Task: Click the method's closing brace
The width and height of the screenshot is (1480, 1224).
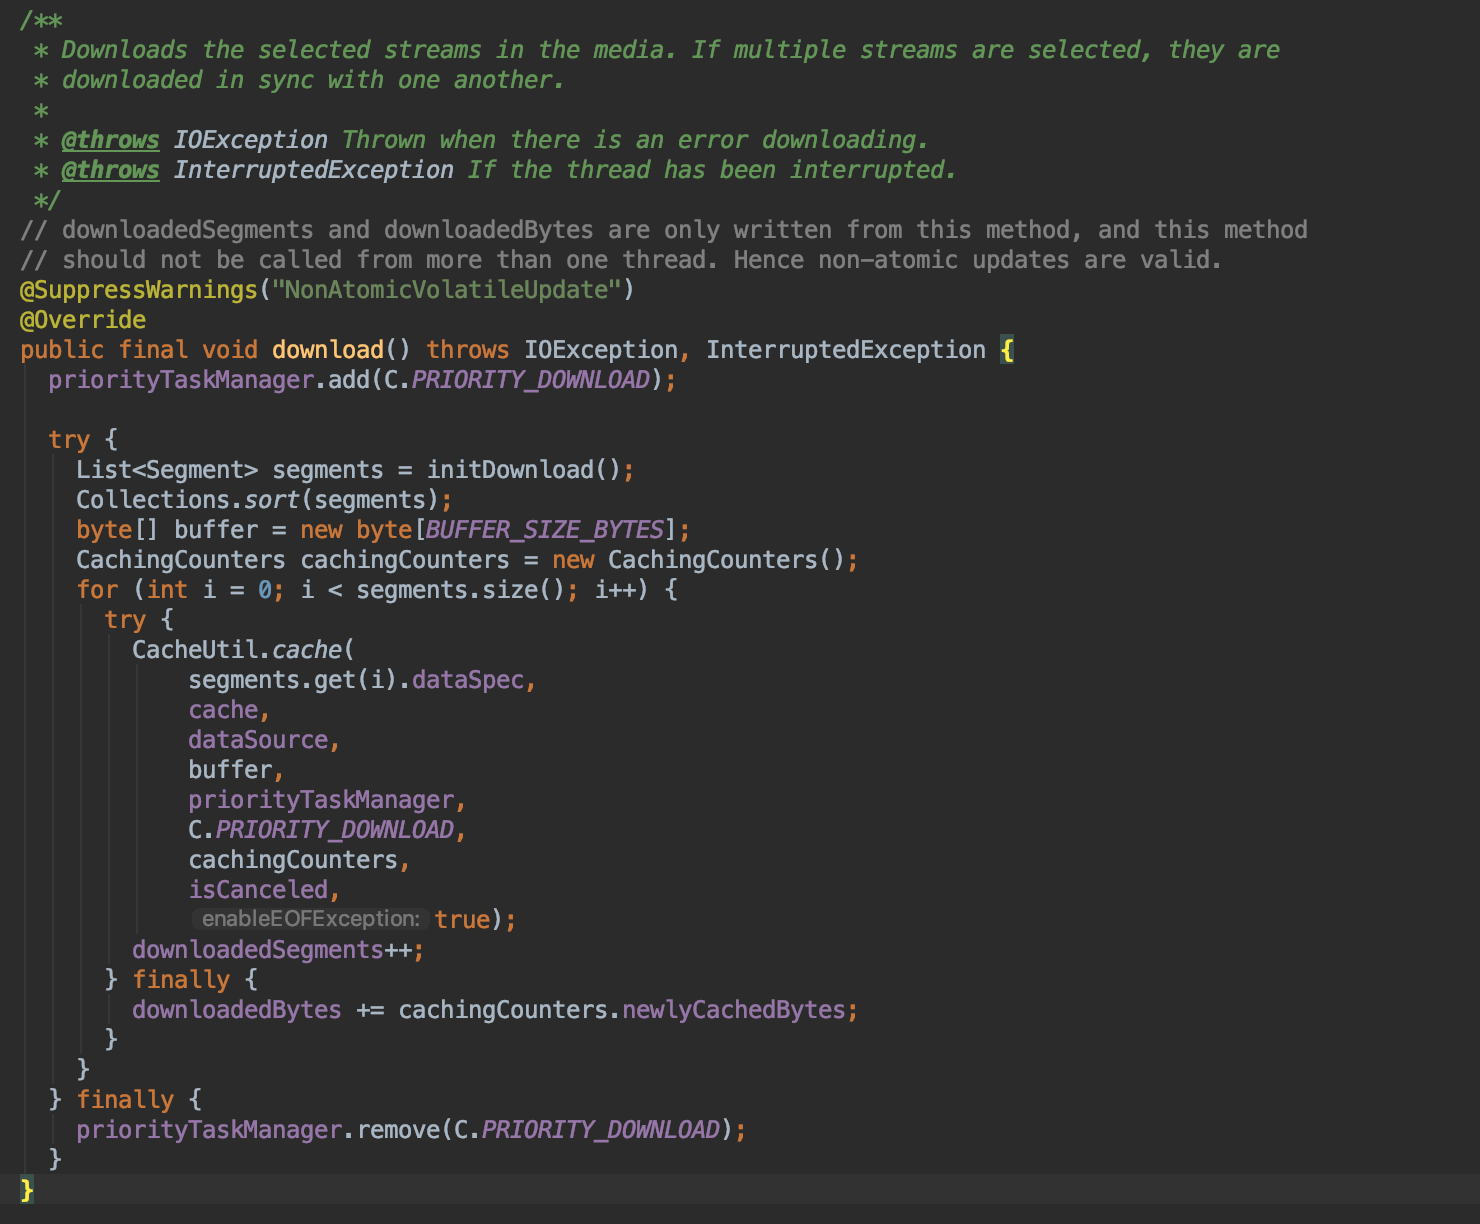Action: [x=24, y=1189]
